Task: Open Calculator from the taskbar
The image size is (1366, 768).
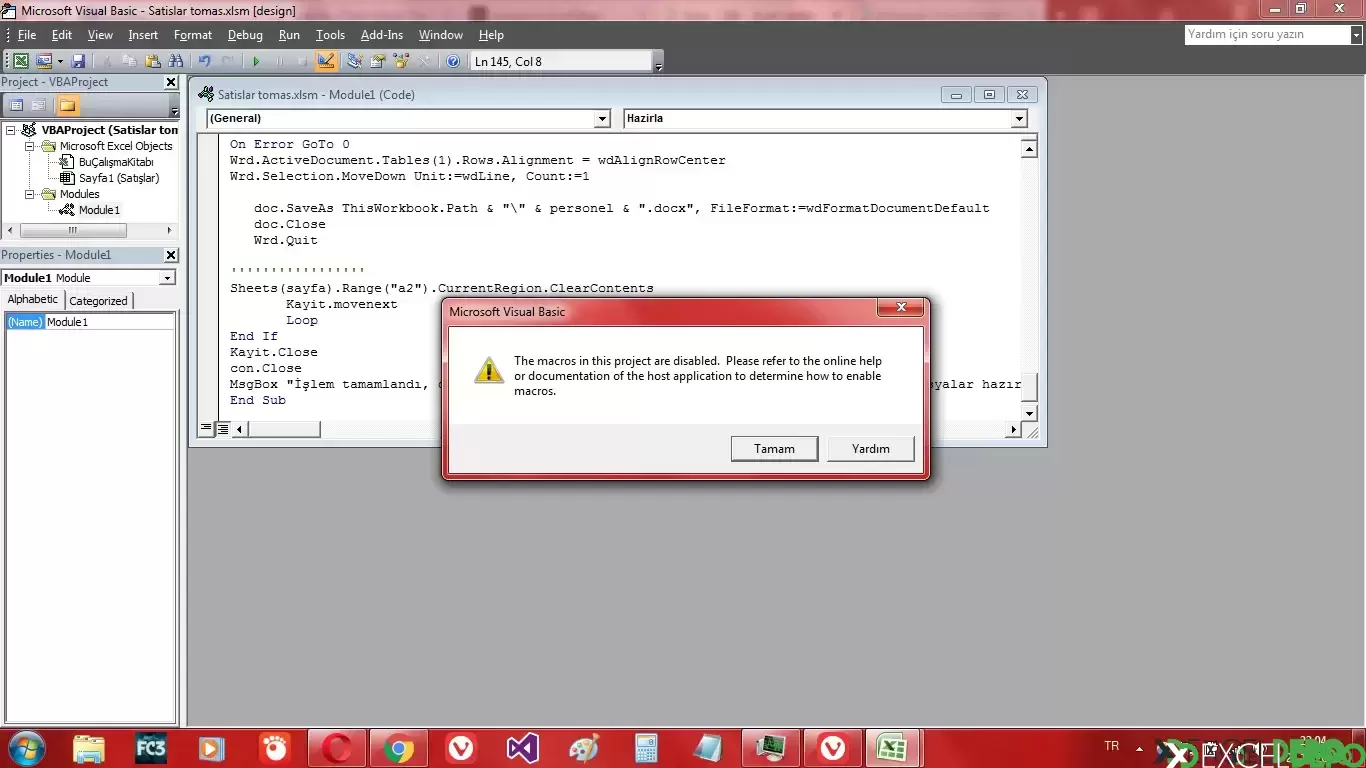Action: [646, 748]
